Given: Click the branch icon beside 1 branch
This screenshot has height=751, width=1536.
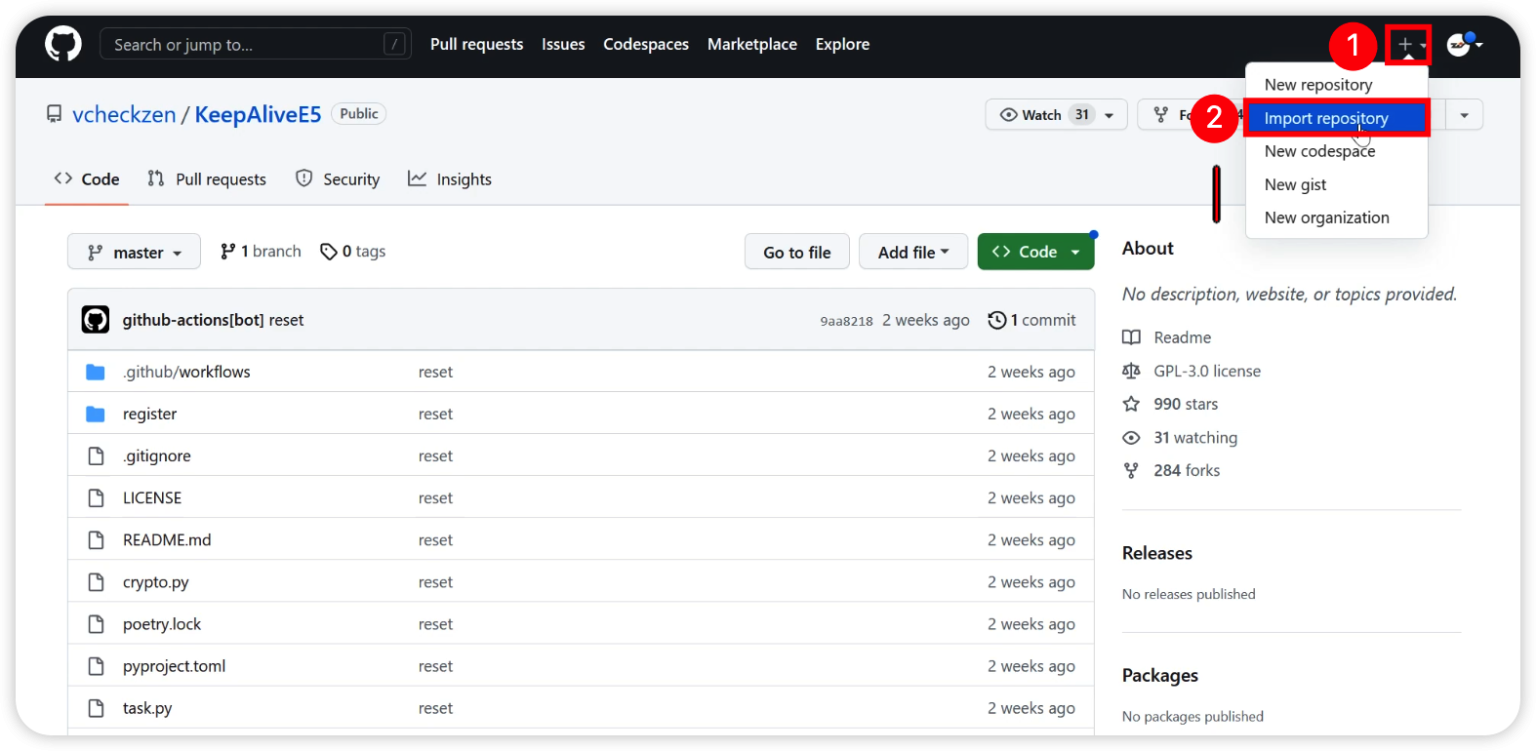Looking at the screenshot, I should click(x=228, y=252).
